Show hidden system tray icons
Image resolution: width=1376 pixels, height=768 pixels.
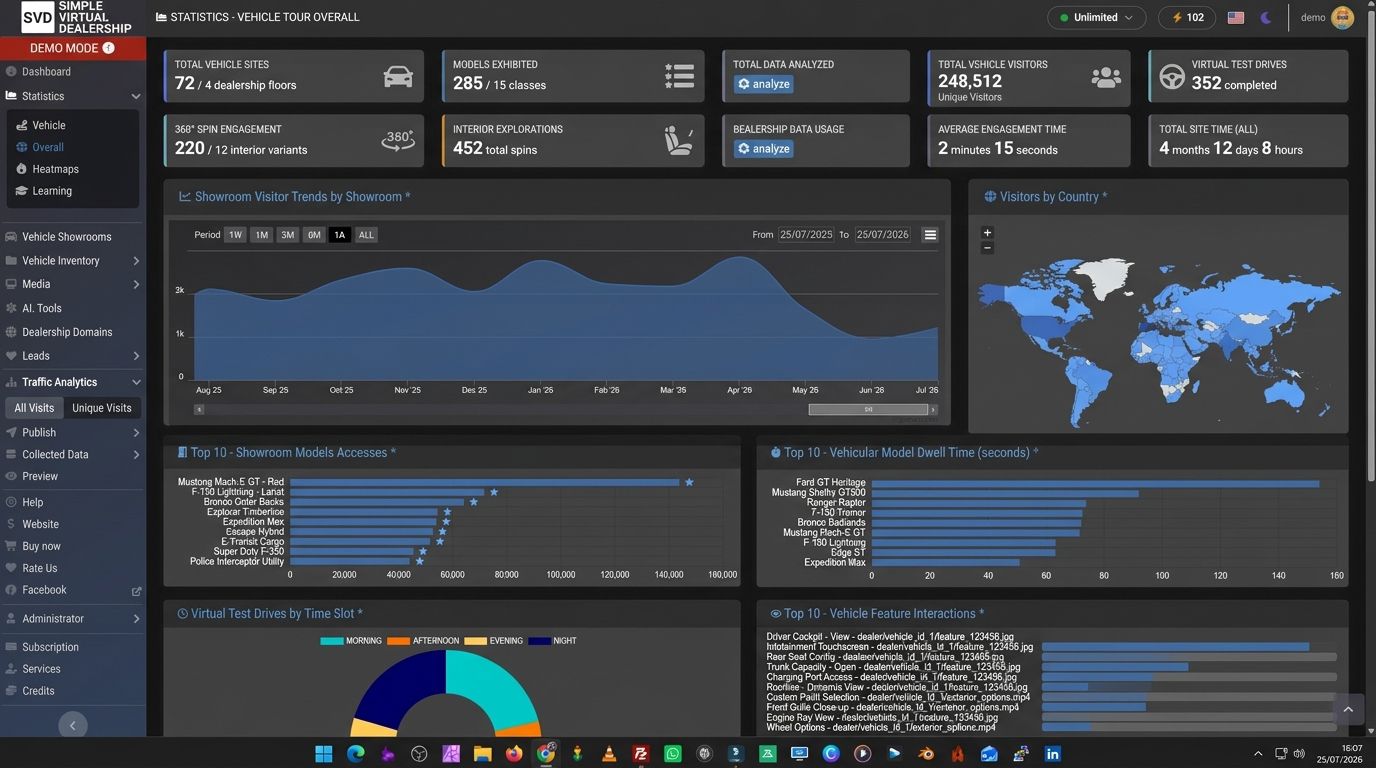[x=1257, y=754]
